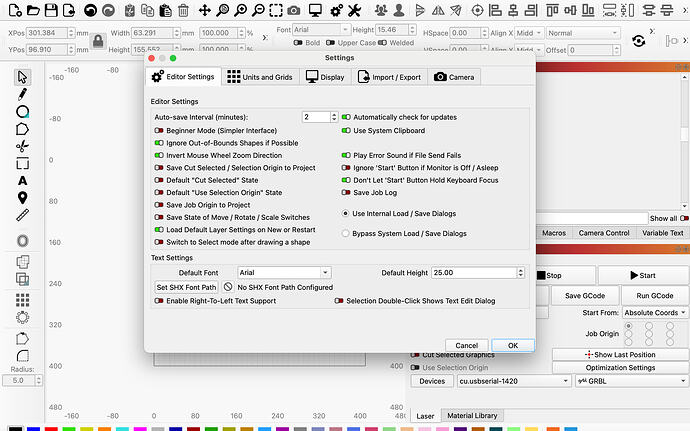Enable Beginner Mode (Simpler Interface)

point(160,131)
